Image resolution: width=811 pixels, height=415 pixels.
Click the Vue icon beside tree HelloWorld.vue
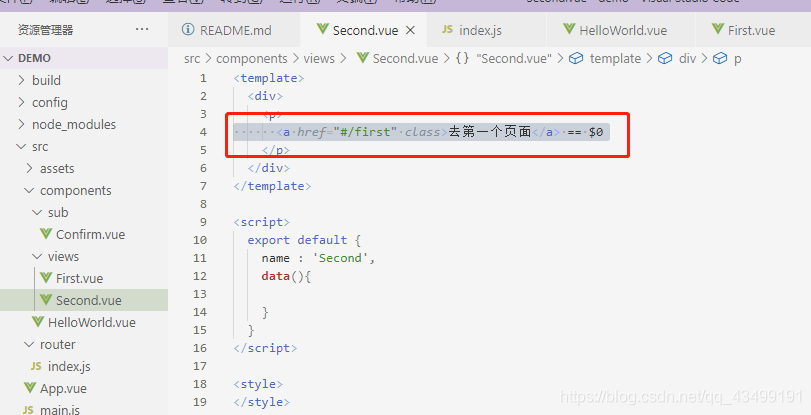click(x=38, y=321)
